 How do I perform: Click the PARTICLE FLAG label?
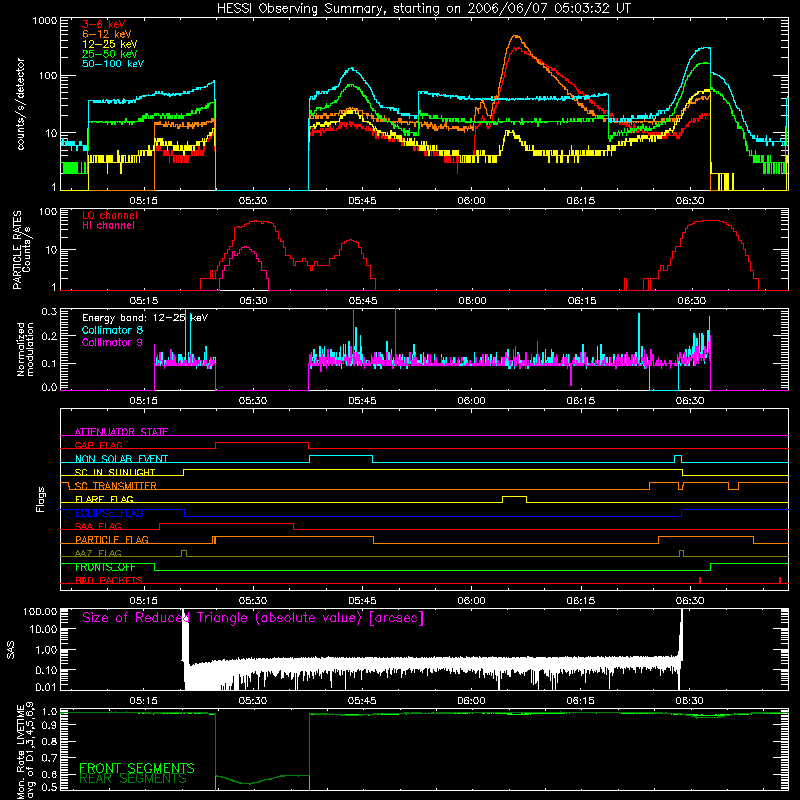112,540
